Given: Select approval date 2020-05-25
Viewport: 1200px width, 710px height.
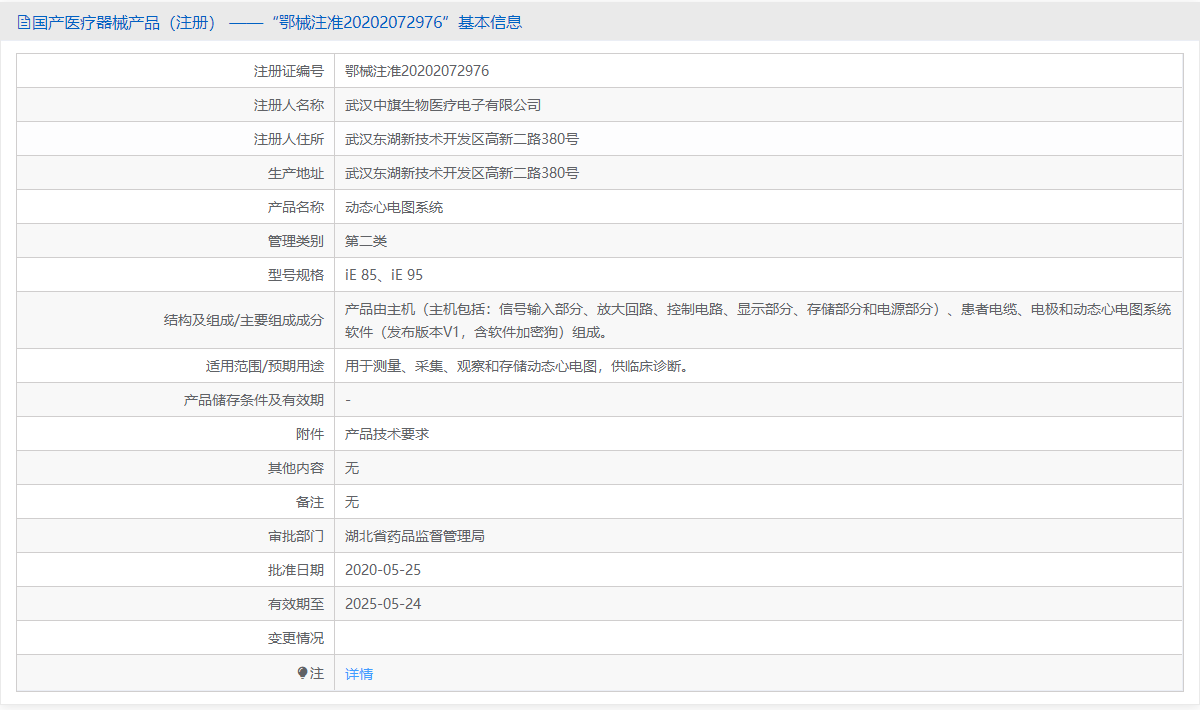Looking at the screenshot, I should pos(383,570).
